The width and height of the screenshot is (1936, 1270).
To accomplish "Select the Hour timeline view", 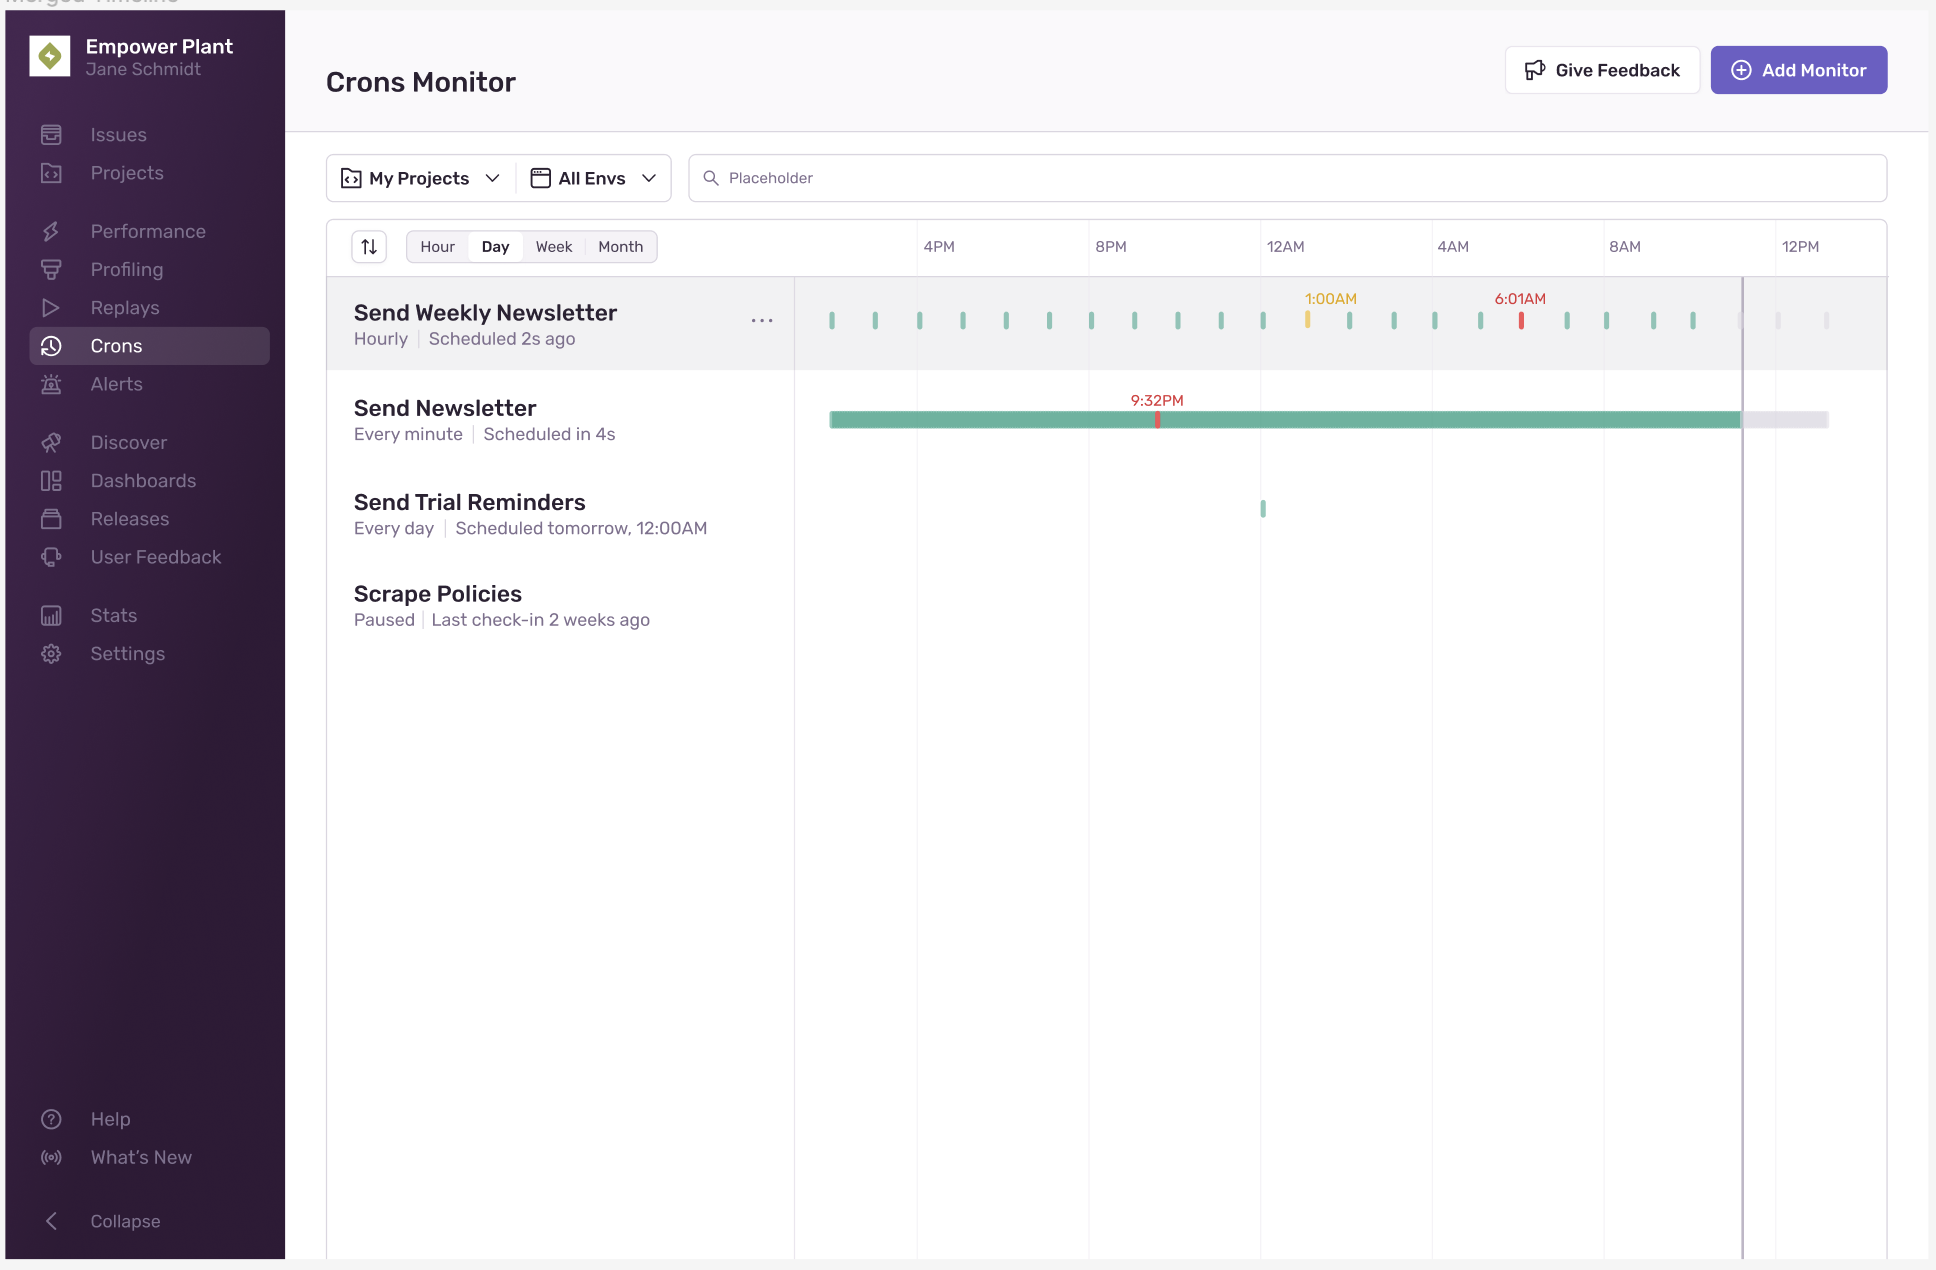I will point(437,246).
